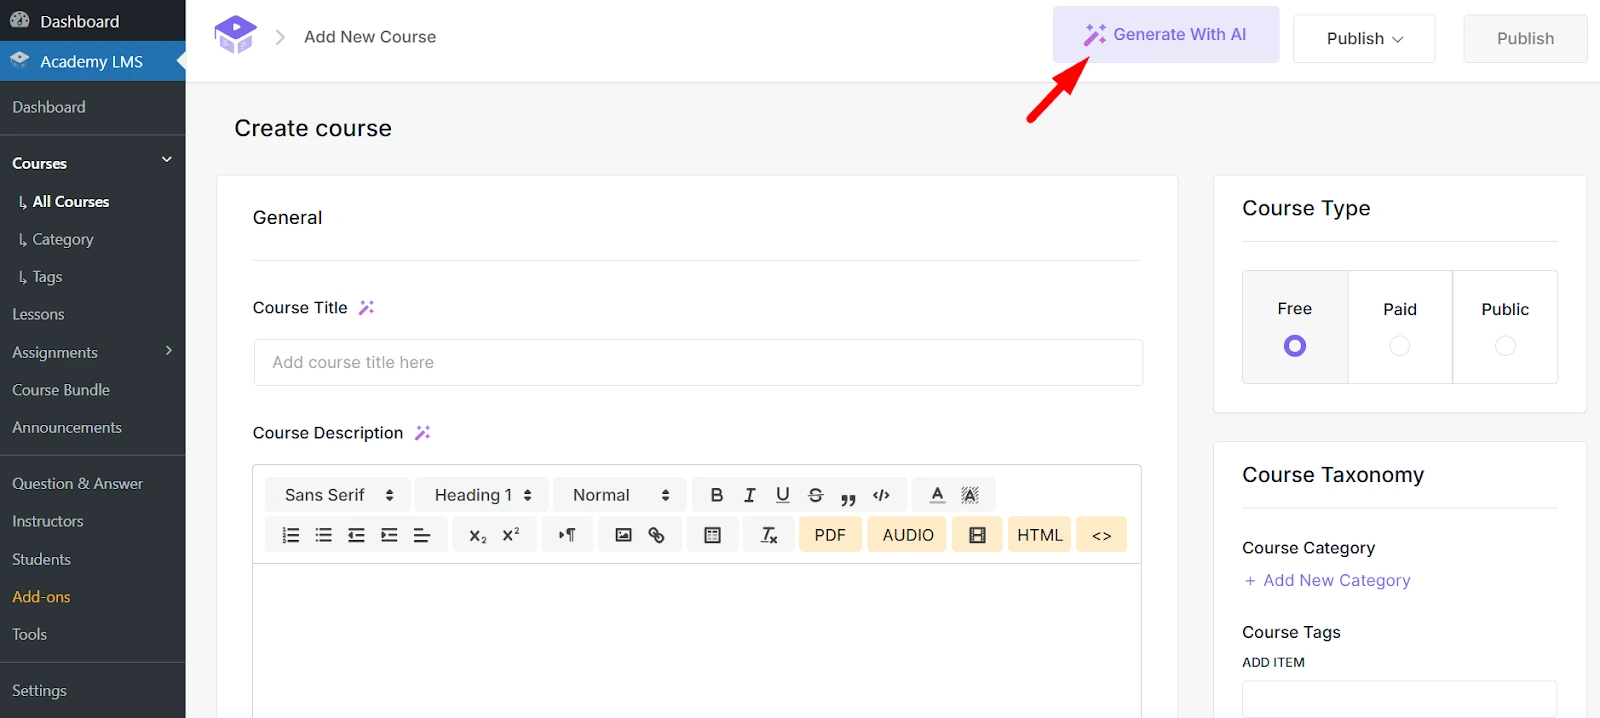This screenshot has height=718, width=1600.
Task: Open the text color picker
Action: point(937,495)
